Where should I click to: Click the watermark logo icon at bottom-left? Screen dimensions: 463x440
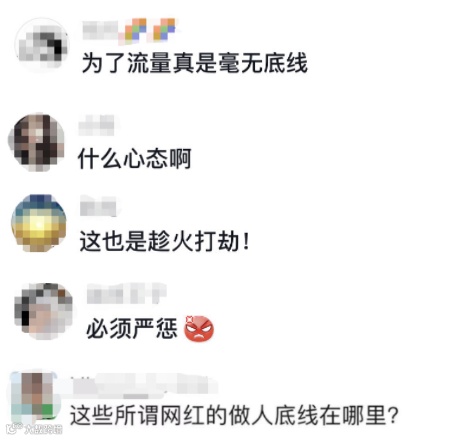[14, 428]
